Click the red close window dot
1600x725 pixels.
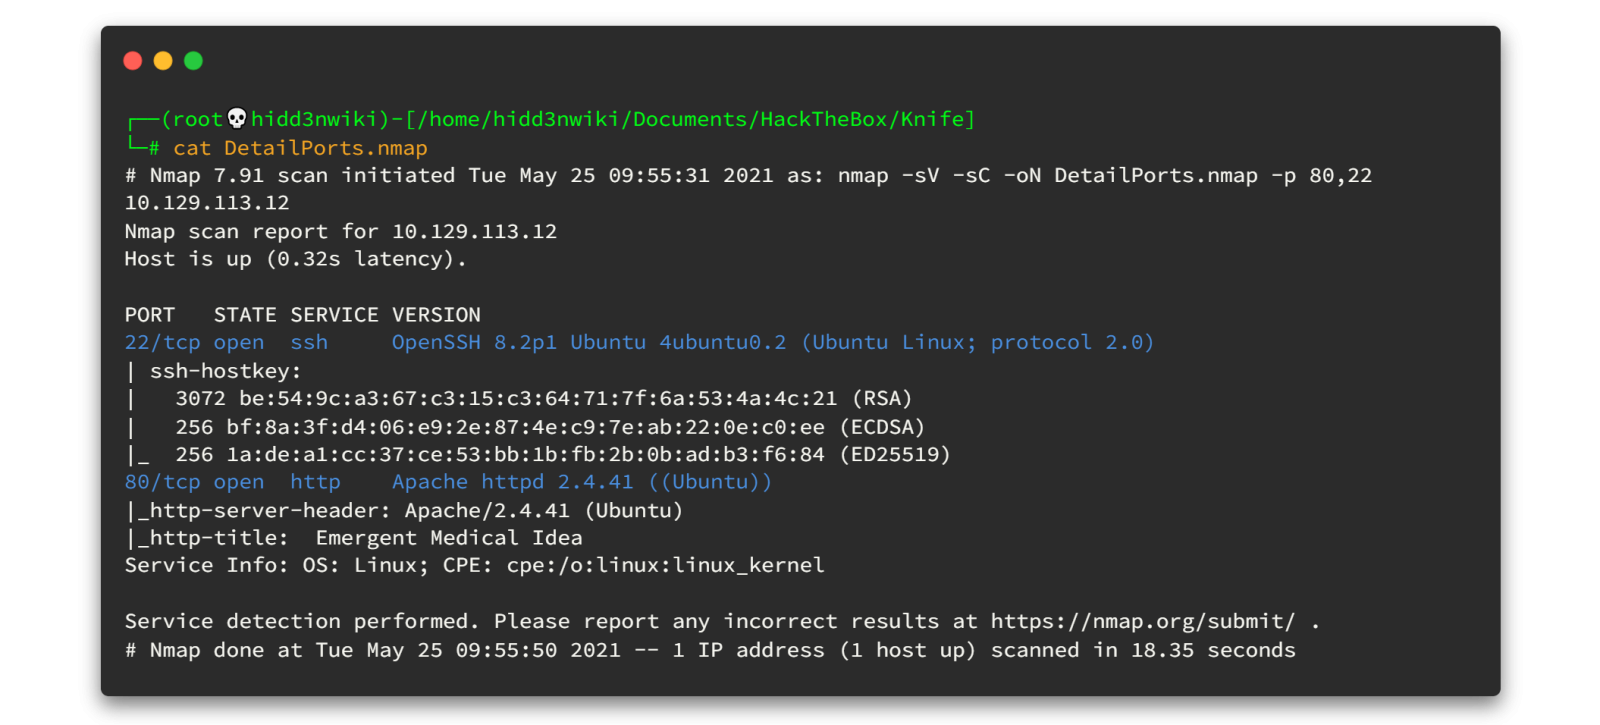pyautogui.click(x=132, y=61)
